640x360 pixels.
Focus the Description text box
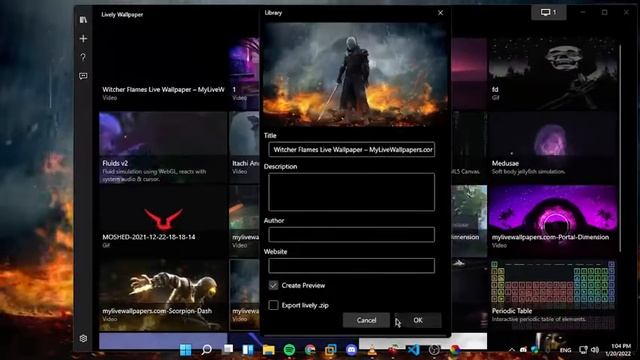coord(351,192)
